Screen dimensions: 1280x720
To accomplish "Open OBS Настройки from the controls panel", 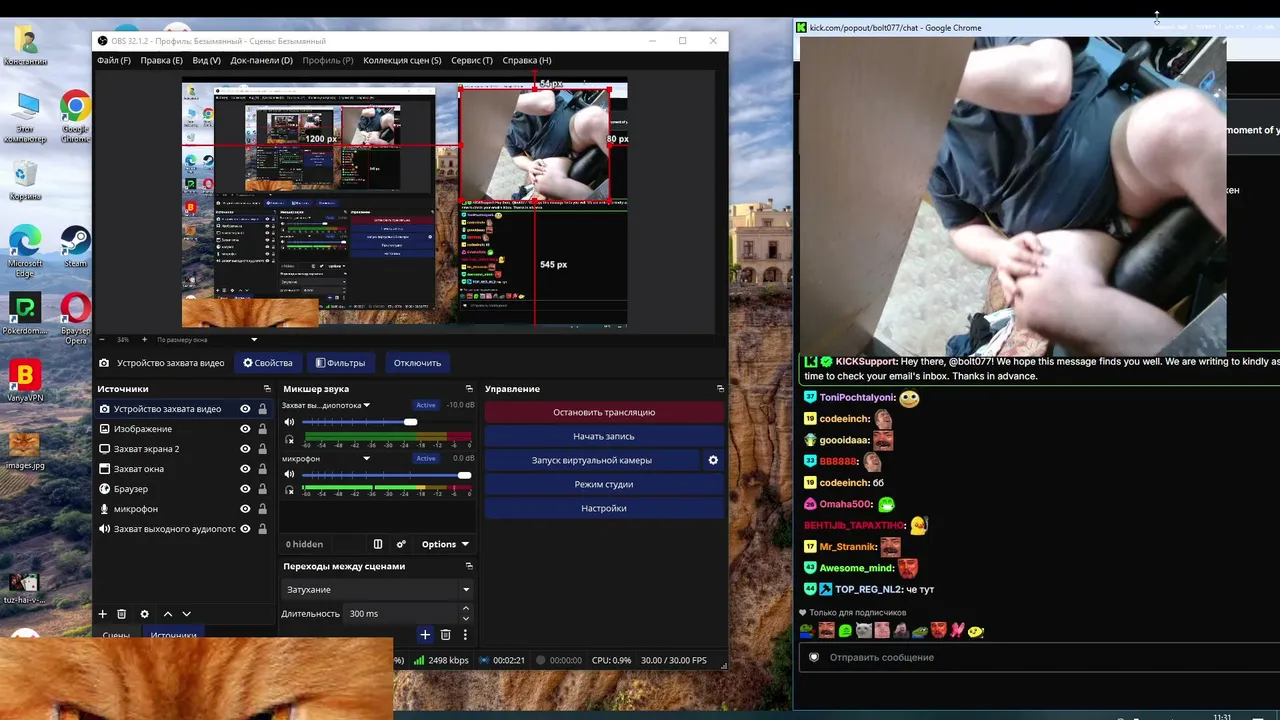I will [x=604, y=508].
